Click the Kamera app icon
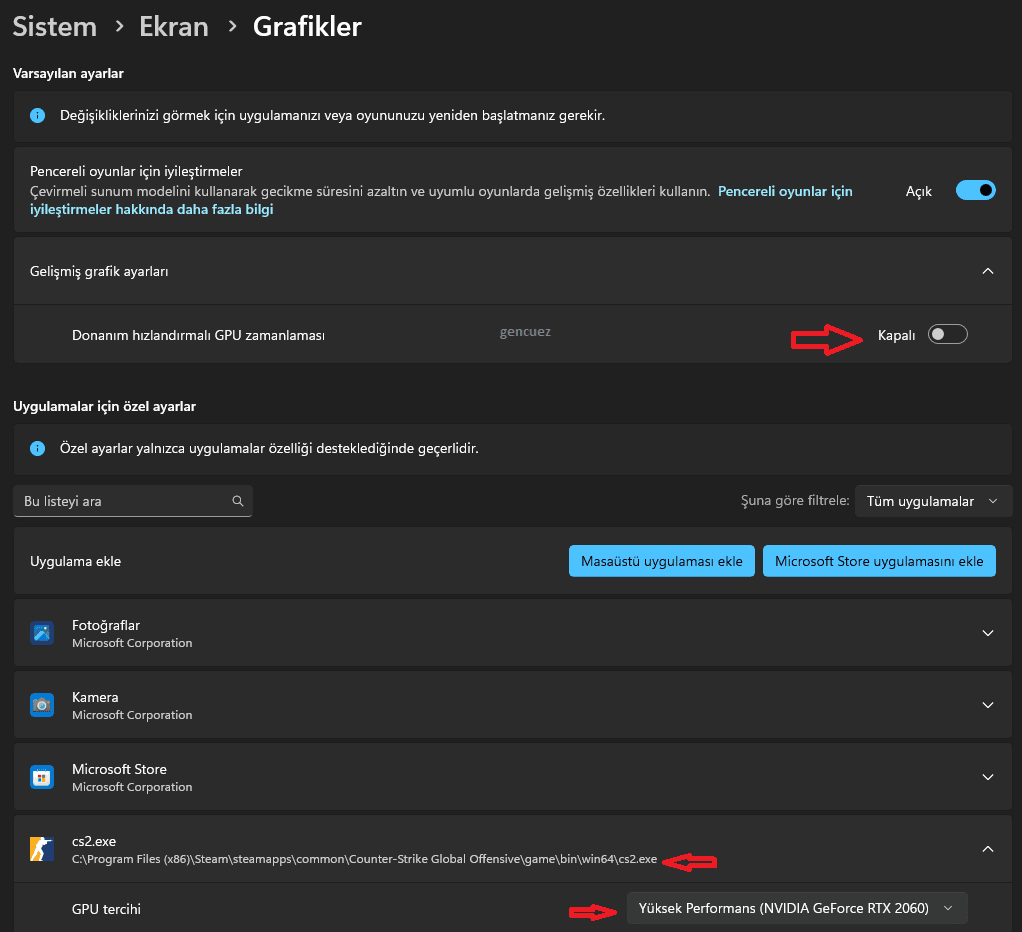This screenshot has width=1022, height=932. pyautogui.click(x=41, y=705)
